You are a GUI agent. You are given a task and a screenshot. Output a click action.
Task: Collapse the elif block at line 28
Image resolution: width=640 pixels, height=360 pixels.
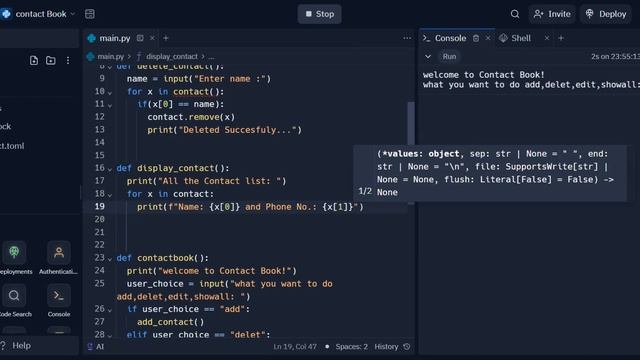(110, 336)
